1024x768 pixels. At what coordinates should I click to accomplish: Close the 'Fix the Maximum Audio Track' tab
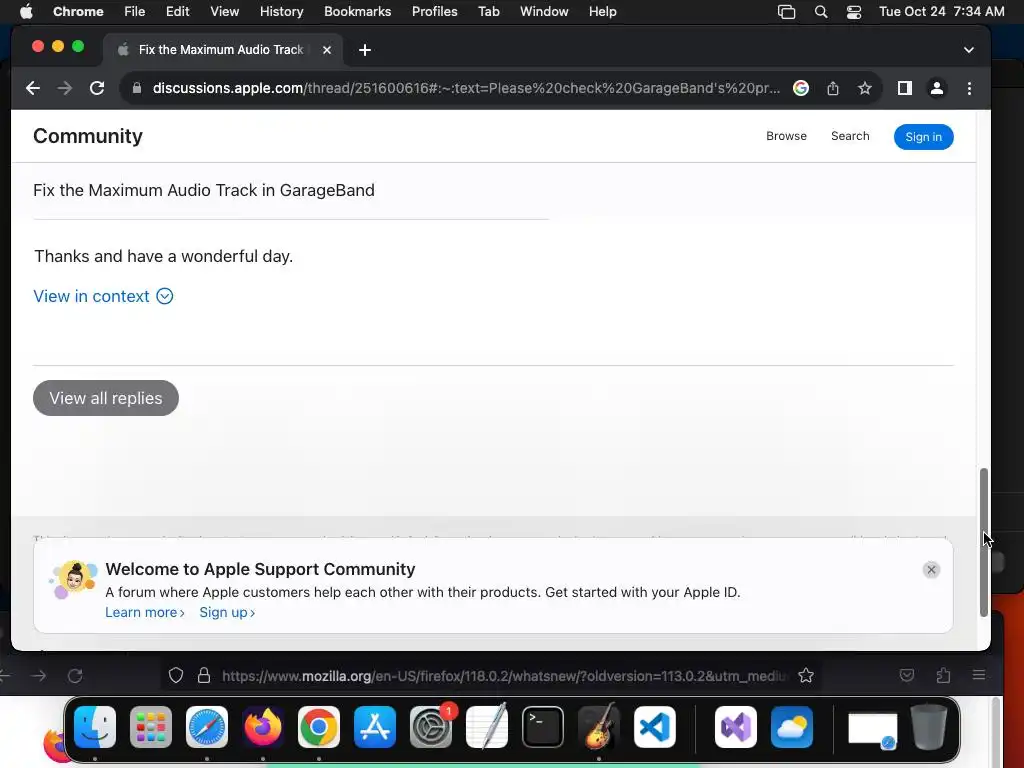pyautogui.click(x=327, y=50)
